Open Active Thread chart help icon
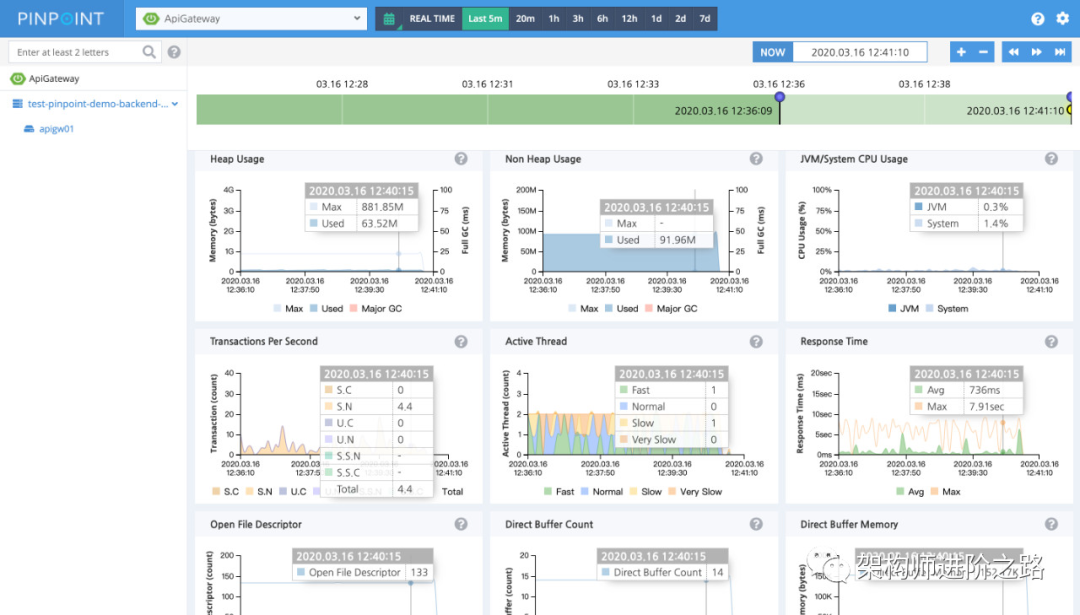 click(x=756, y=342)
